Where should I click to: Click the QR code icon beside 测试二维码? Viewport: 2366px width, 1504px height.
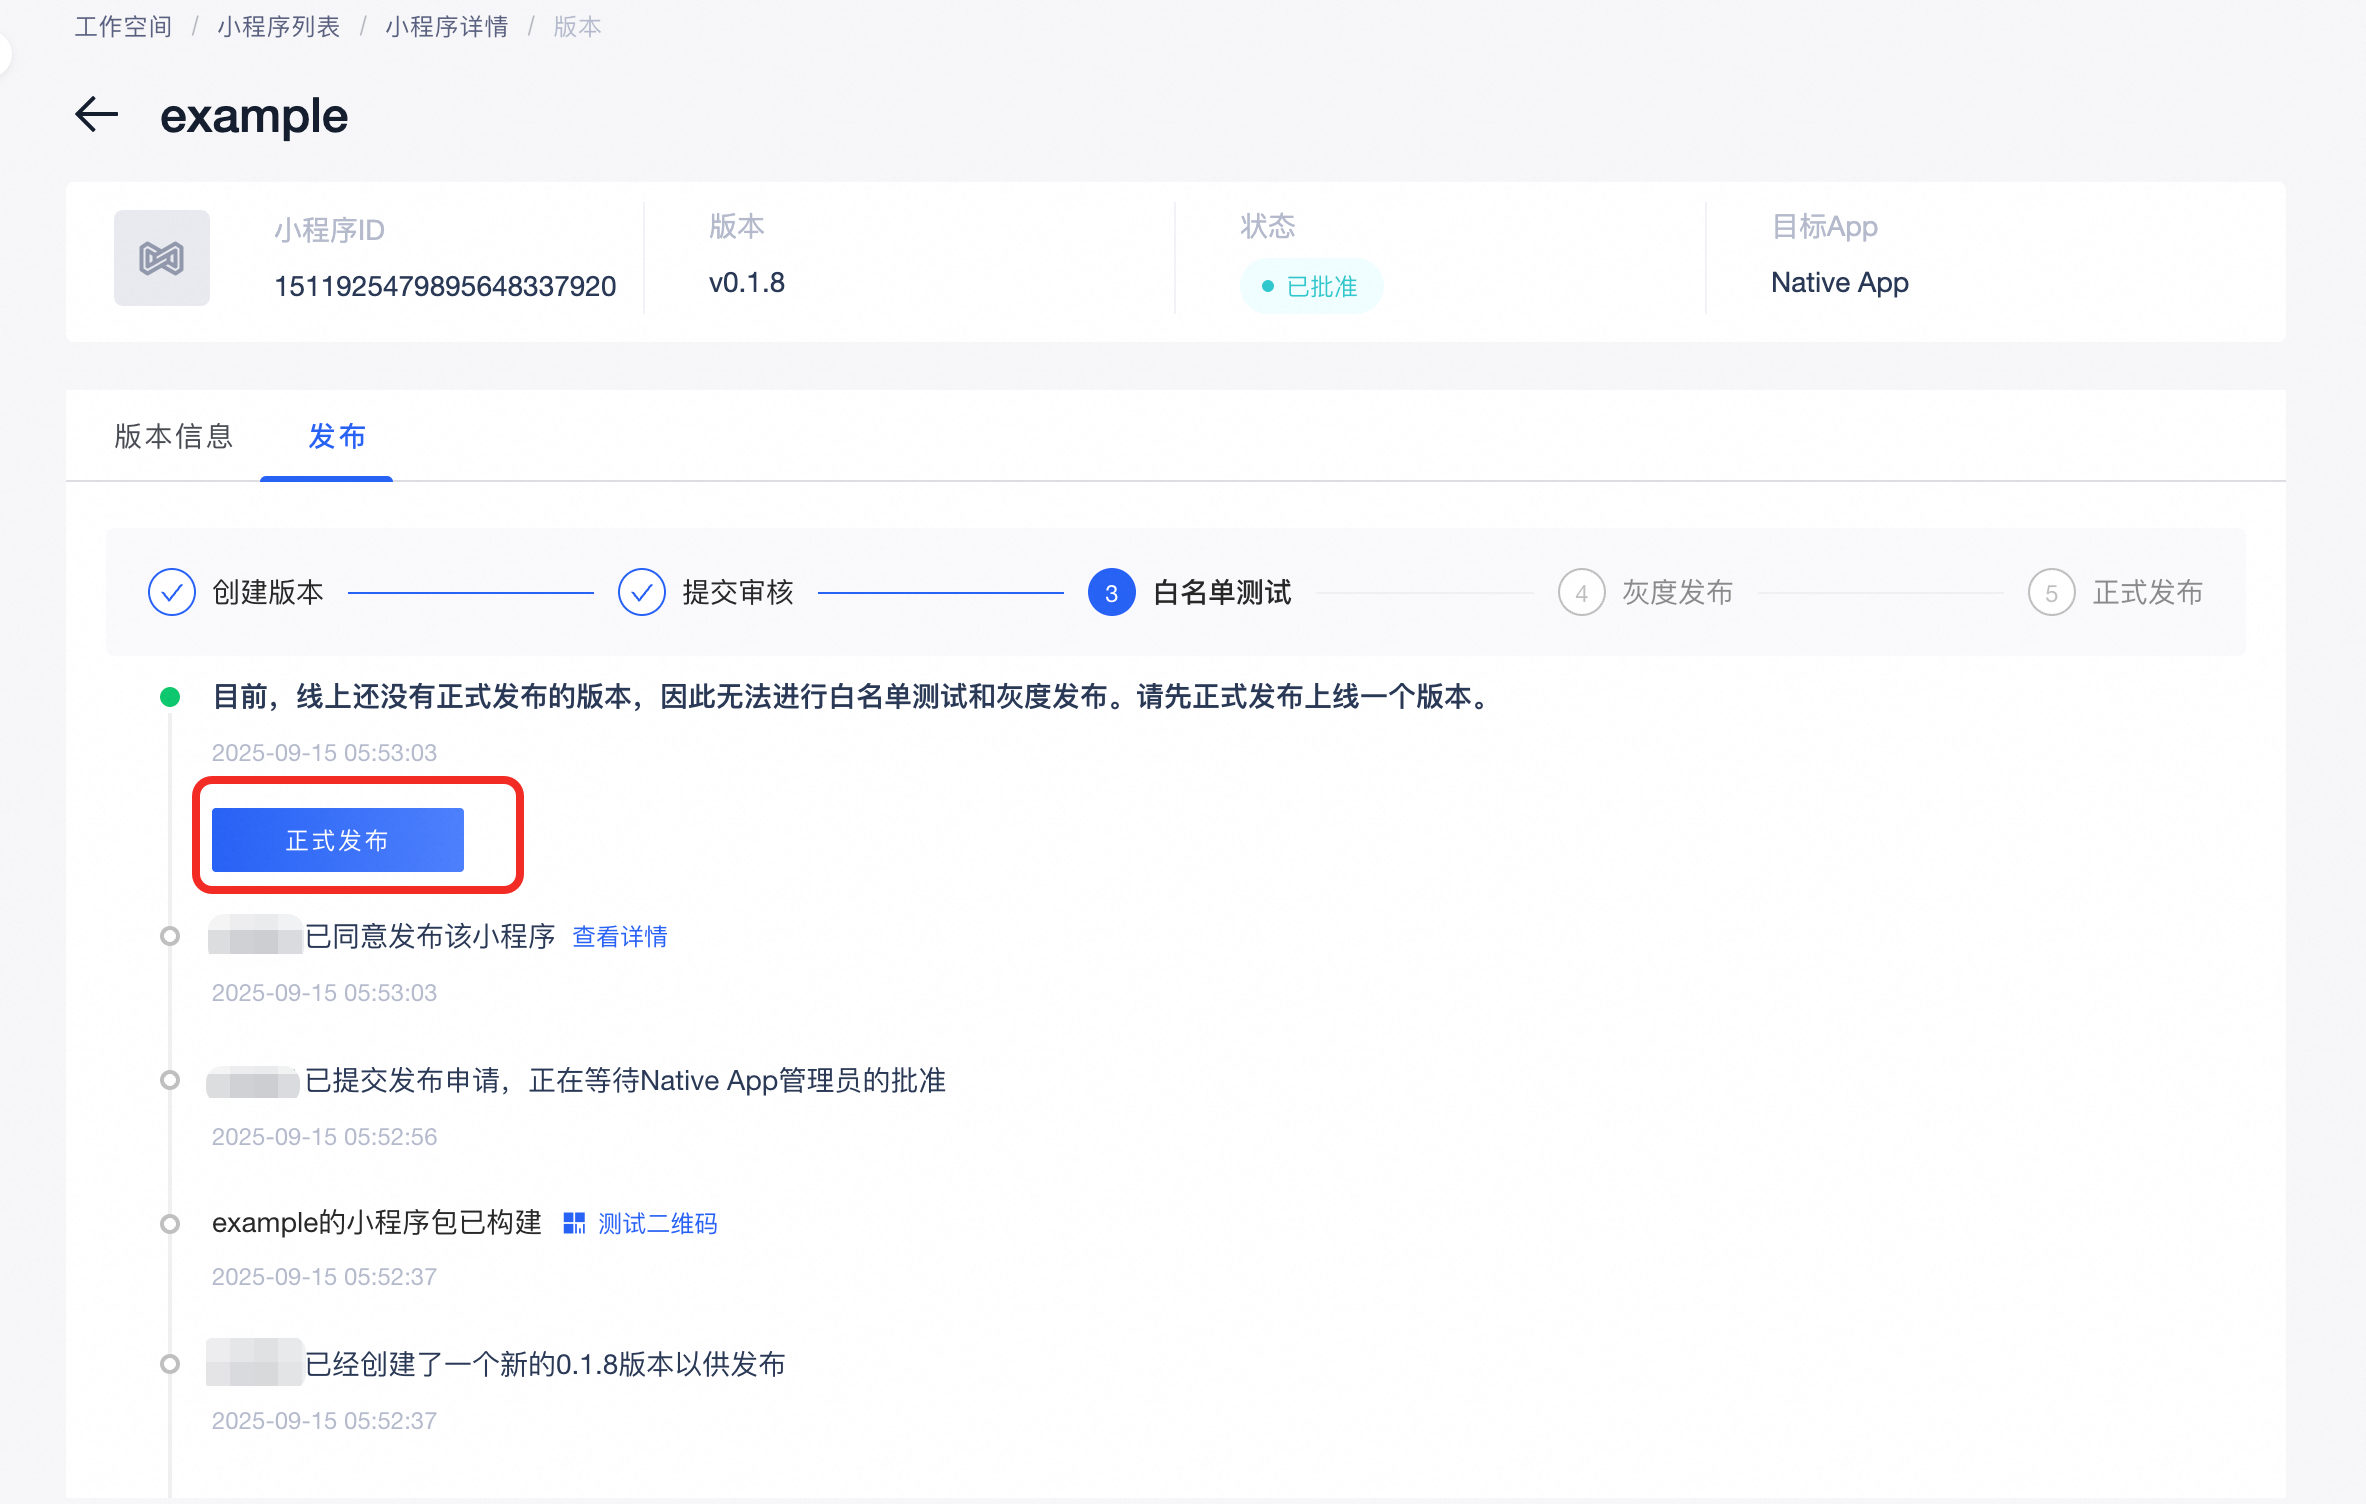coord(574,1223)
